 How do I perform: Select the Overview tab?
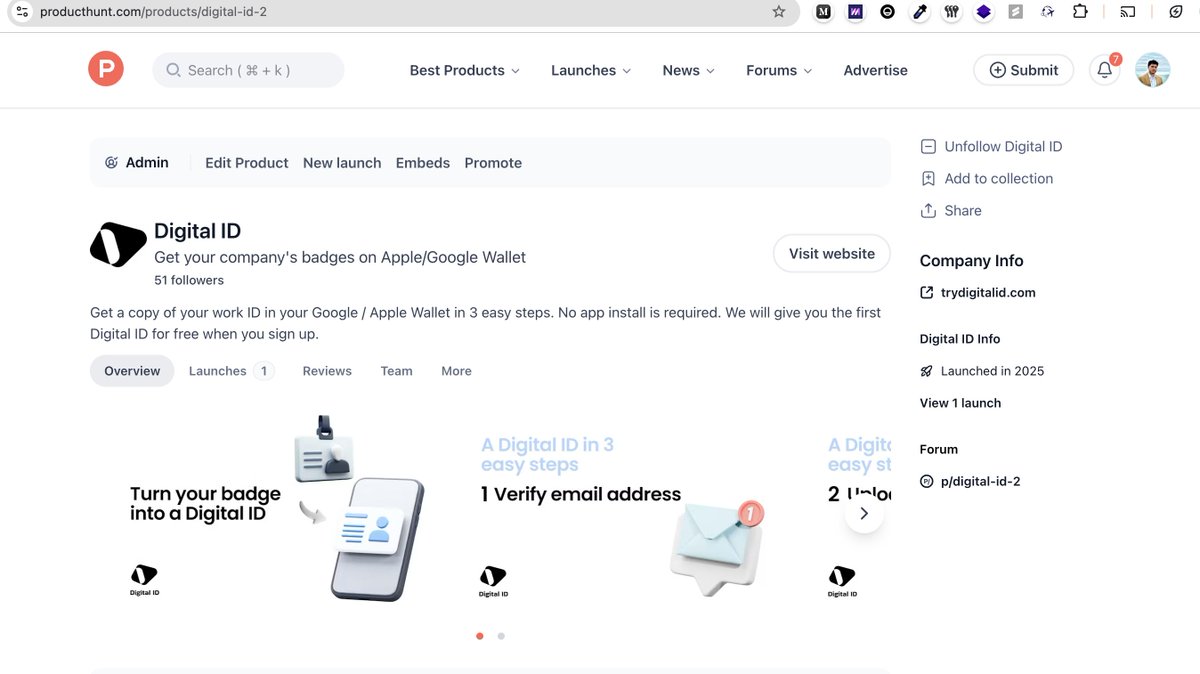point(132,371)
